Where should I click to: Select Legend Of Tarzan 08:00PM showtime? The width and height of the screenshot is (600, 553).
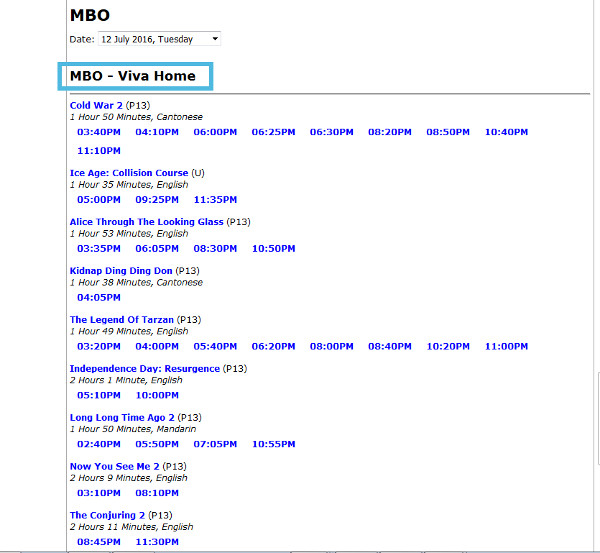[331, 347]
